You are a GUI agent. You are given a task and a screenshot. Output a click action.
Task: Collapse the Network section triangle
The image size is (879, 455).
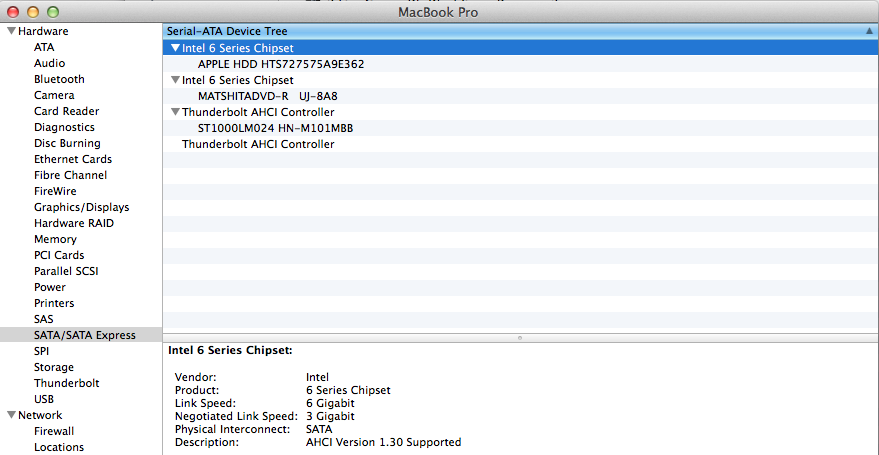point(11,415)
